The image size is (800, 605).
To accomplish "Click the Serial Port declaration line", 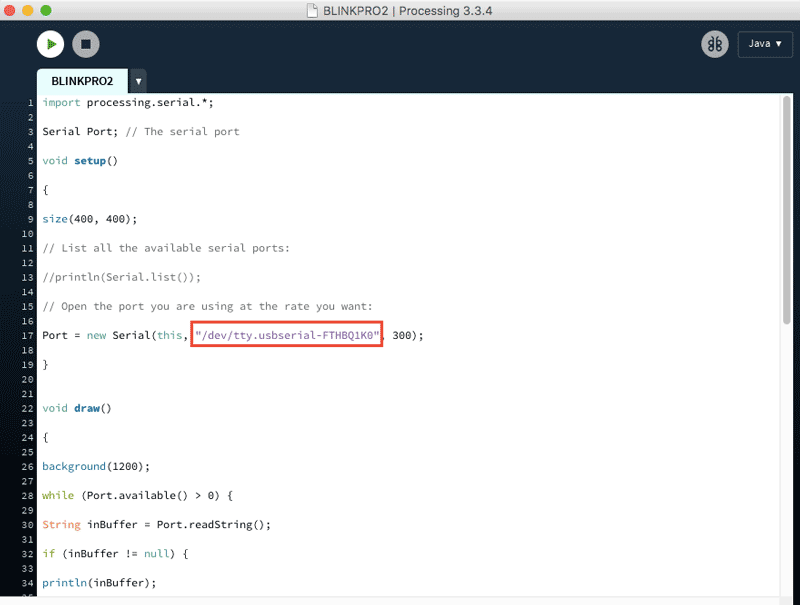I will click(x=141, y=132).
